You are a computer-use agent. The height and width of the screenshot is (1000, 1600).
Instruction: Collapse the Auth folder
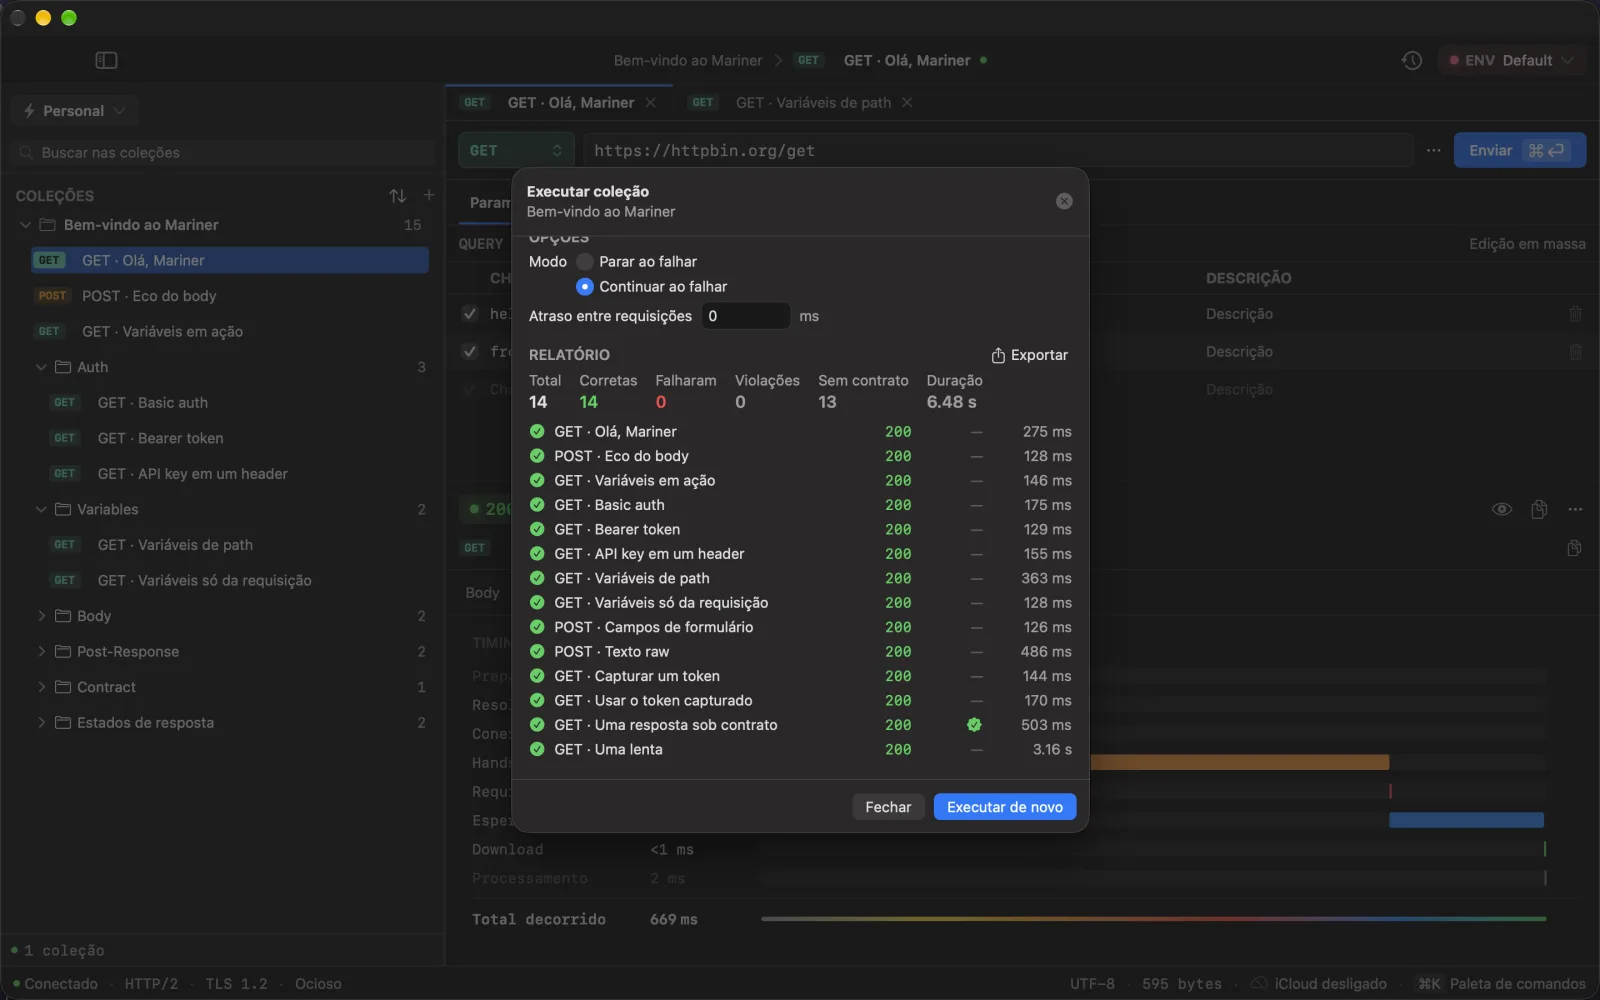coord(42,367)
